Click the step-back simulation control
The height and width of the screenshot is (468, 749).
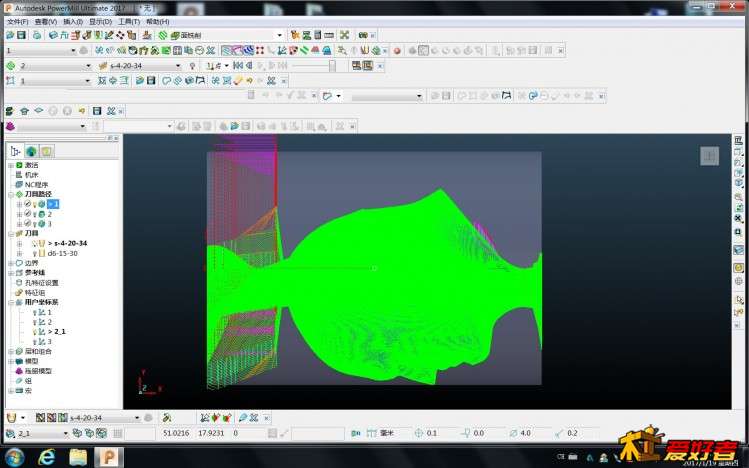point(249,65)
